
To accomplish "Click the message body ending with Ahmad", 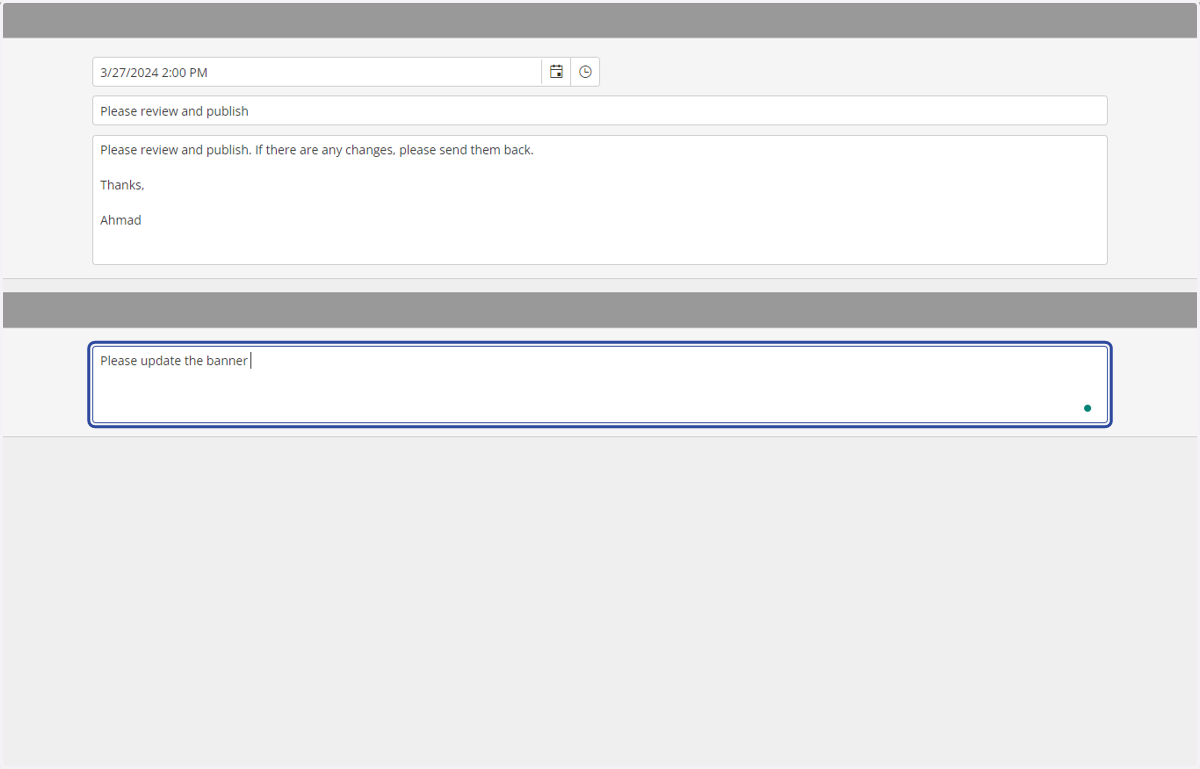I will pos(600,200).
